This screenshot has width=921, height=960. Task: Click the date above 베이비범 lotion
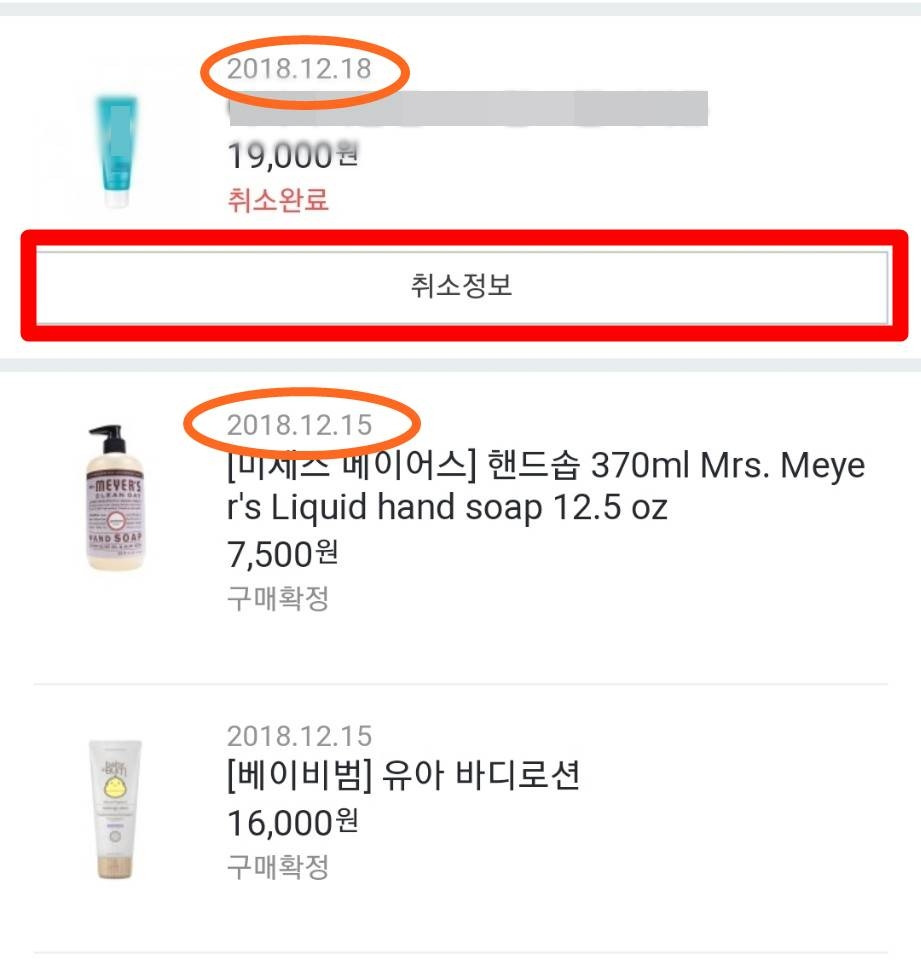coord(299,737)
